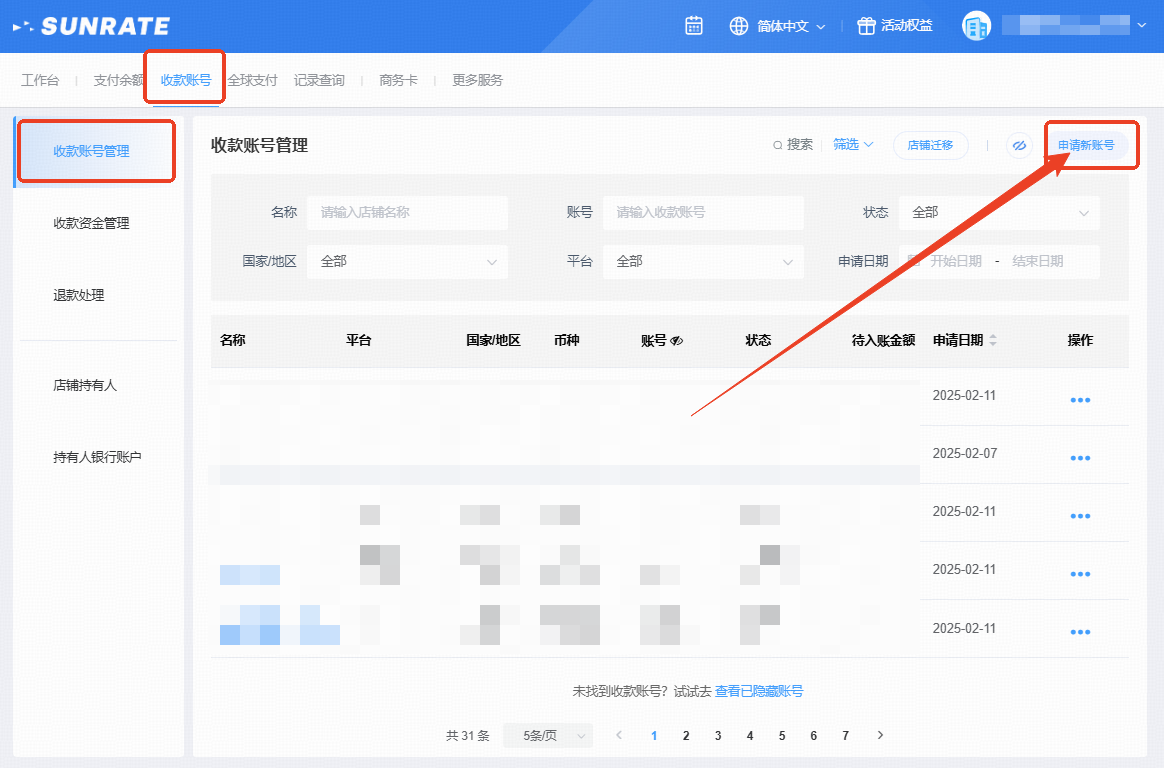Viewport: 1164px width, 768px height.
Task: Open the 状态 dropdown
Action: coord(998,213)
